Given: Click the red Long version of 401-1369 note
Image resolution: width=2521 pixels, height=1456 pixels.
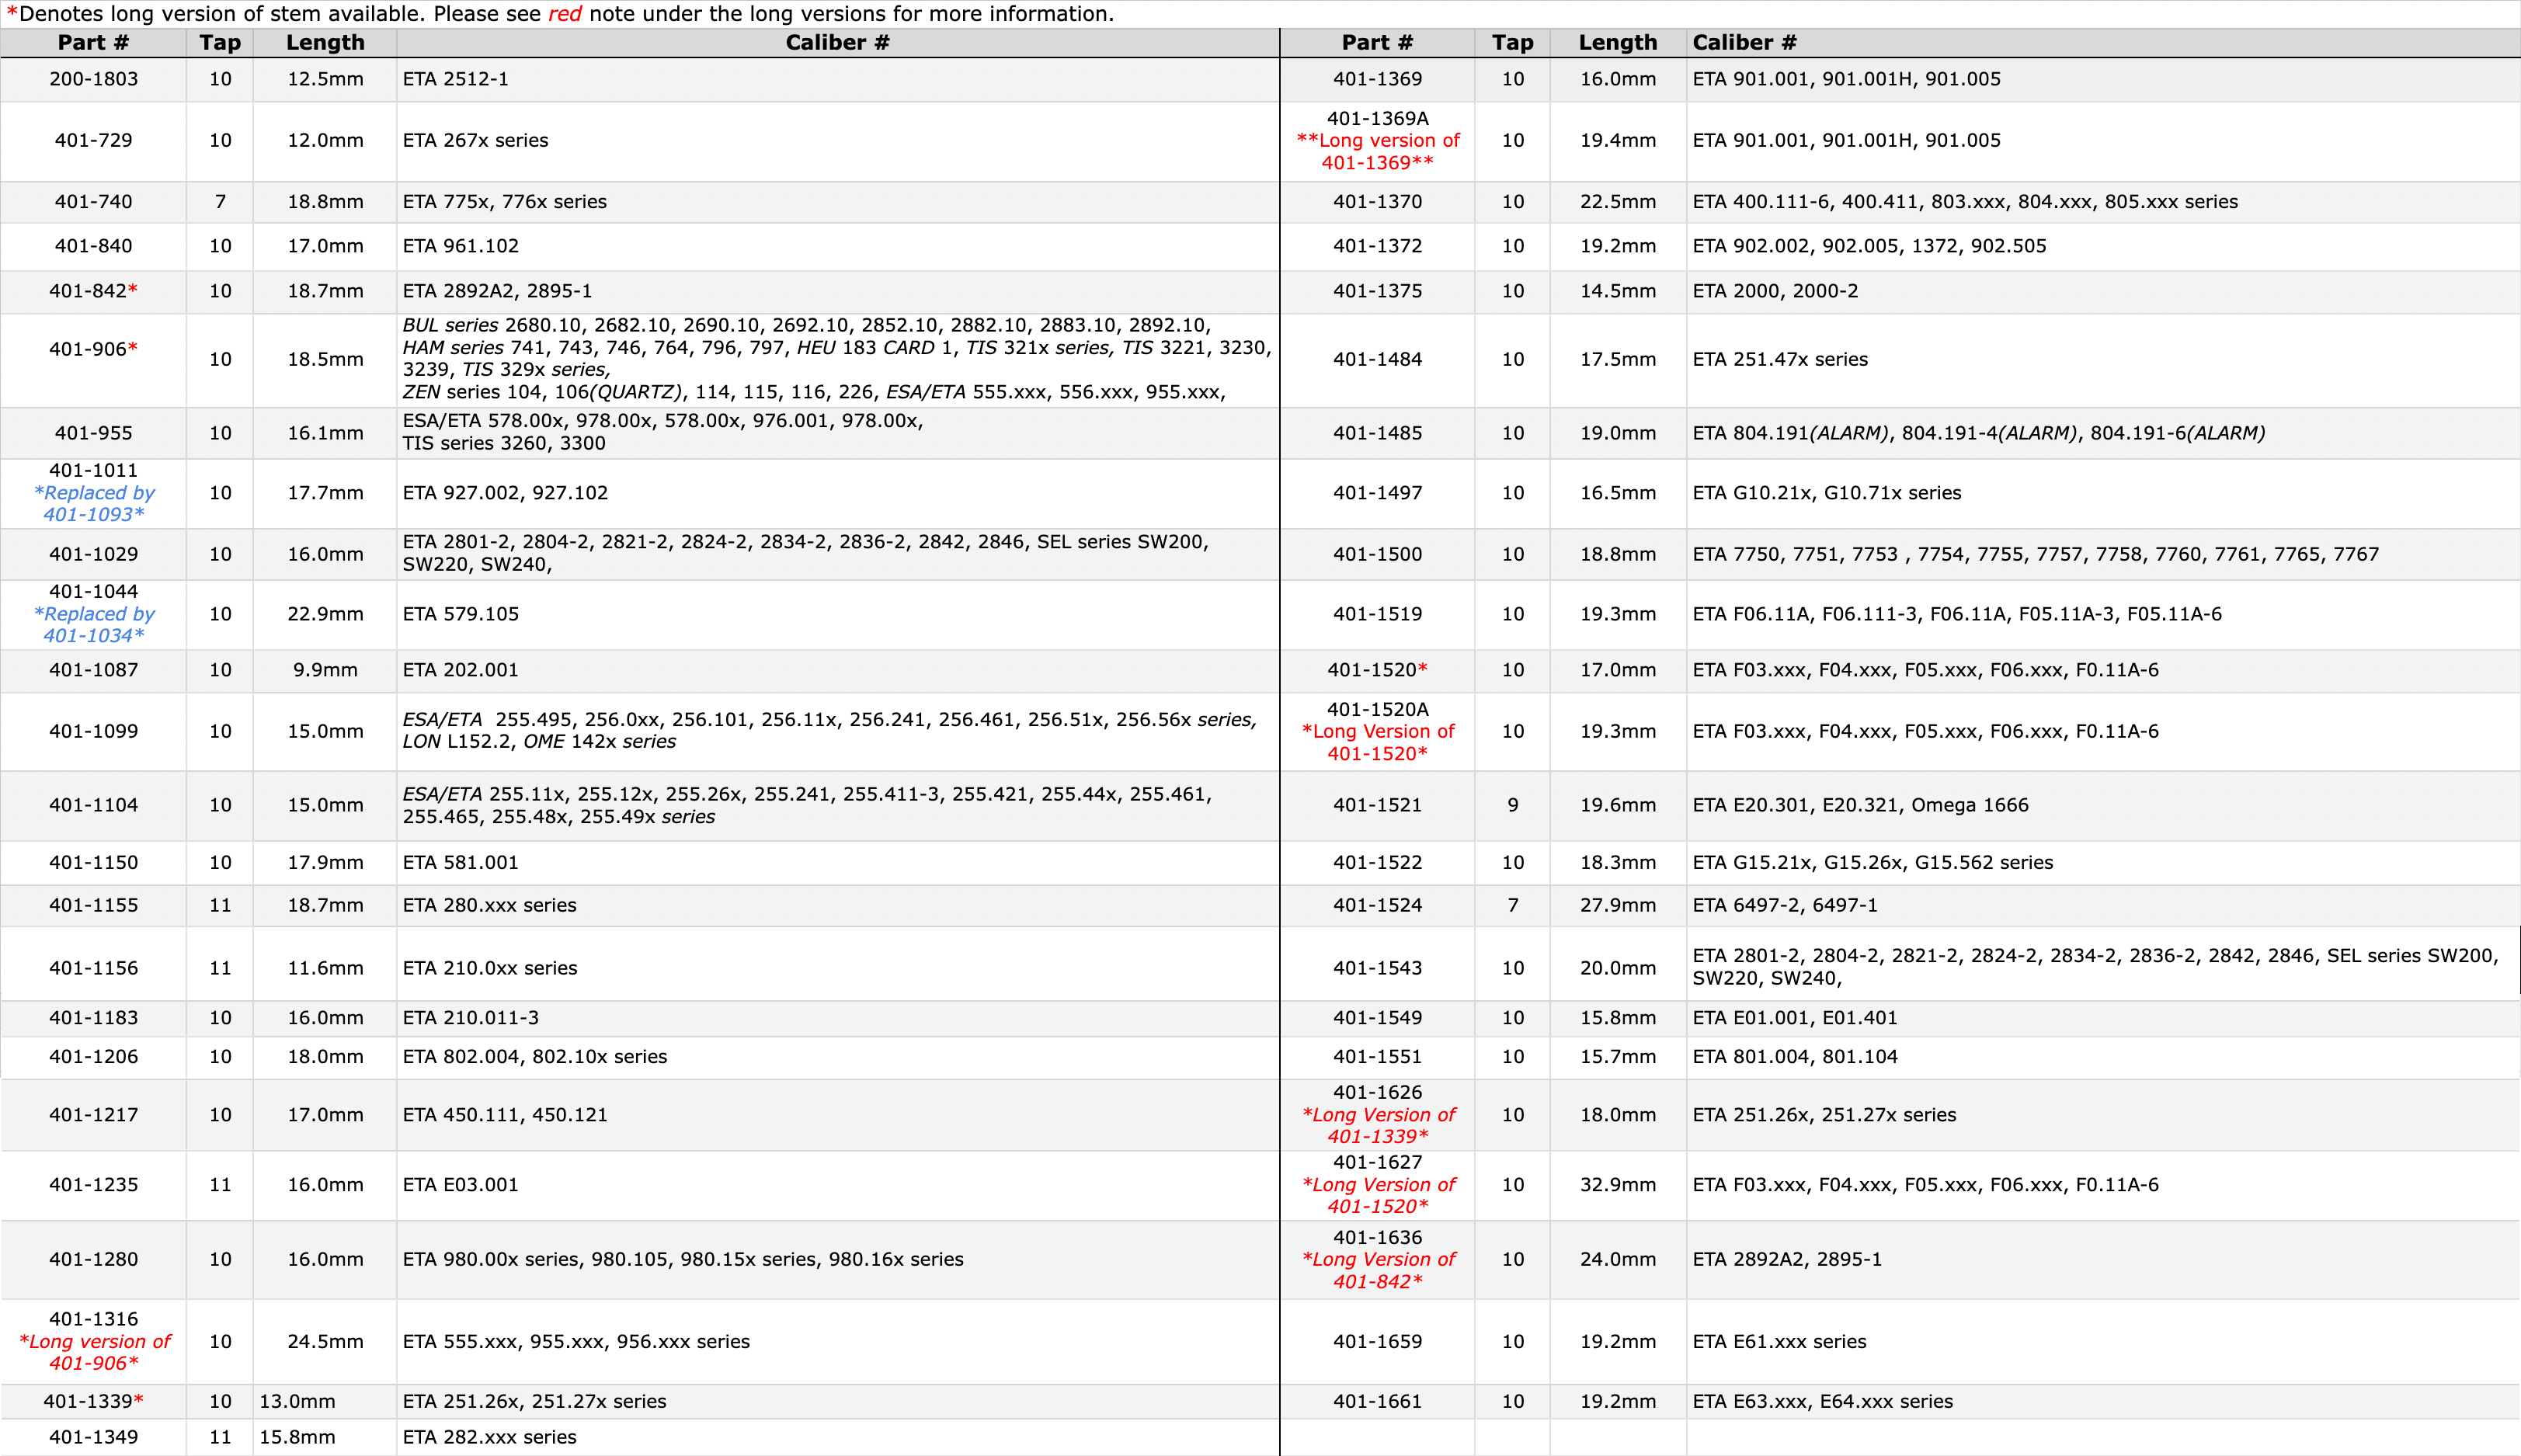Looking at the screenshot, I should tap(1377, 151).
